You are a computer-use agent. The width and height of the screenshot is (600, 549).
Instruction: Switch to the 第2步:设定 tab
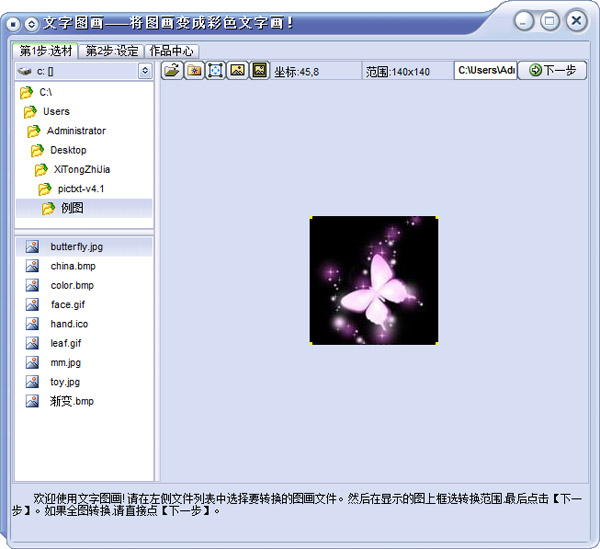point(111,51)
